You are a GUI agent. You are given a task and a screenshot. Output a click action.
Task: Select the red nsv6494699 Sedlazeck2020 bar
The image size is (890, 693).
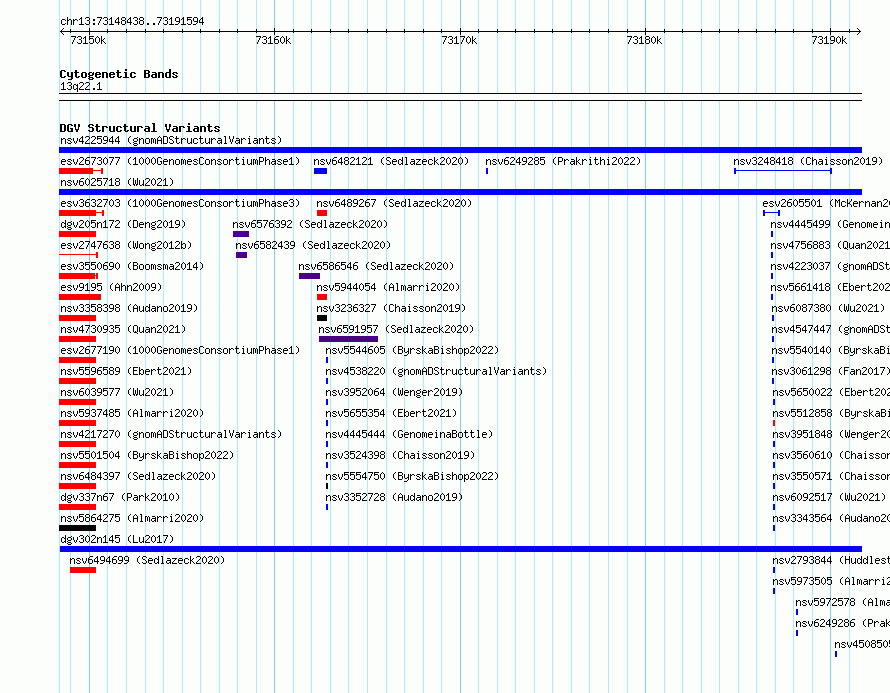(83, 570)
